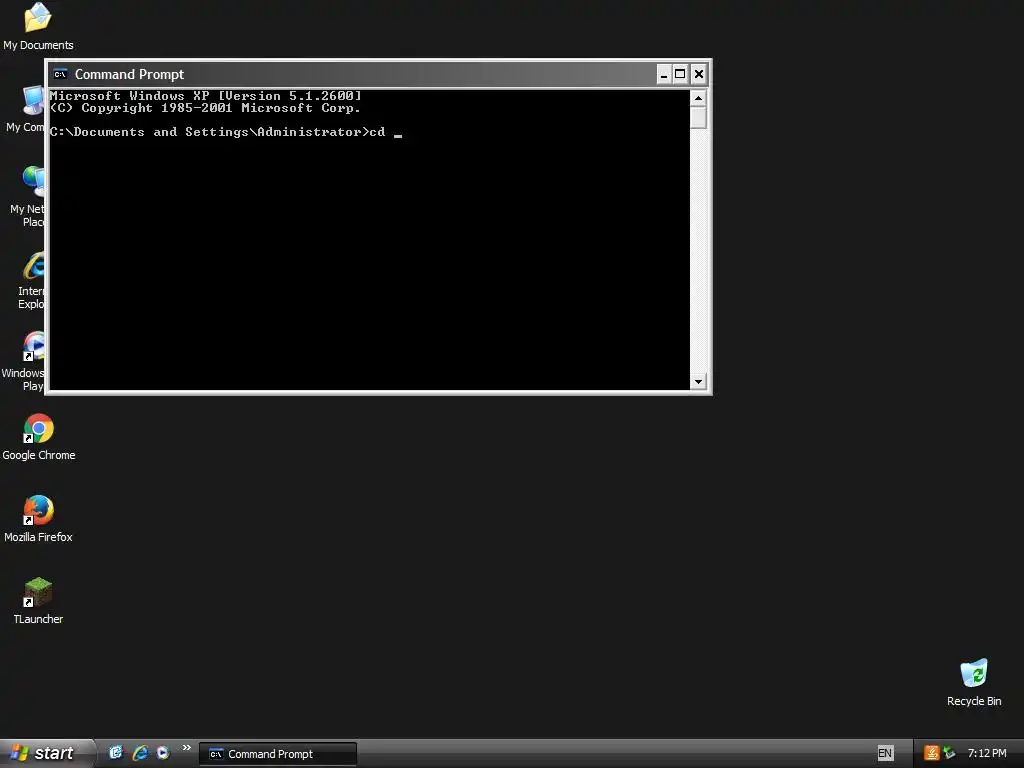This screenshot has height=768, width=1024.
Task: Launch Windows Media Player from quick launch
Action: (163, 752)
